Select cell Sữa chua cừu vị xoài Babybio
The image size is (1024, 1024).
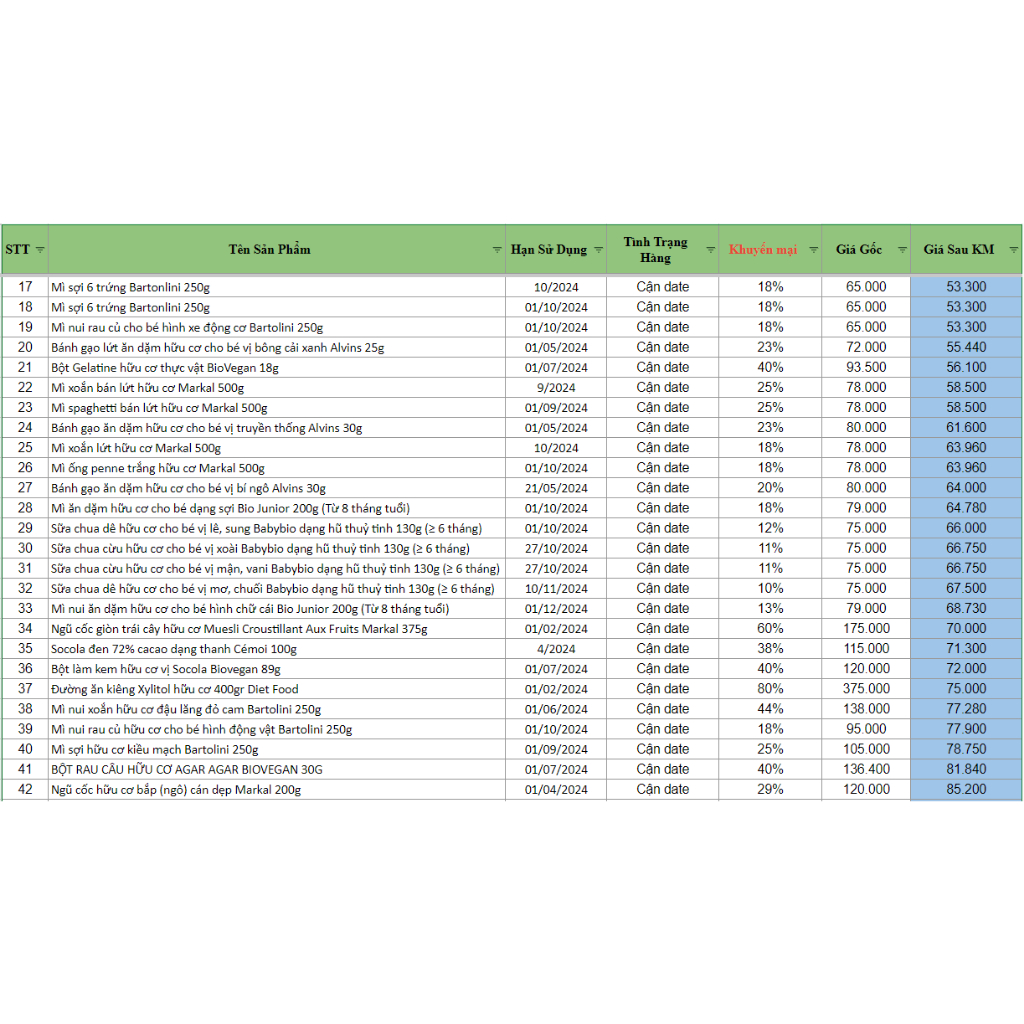pyautogui.click(x=276, y=549)
